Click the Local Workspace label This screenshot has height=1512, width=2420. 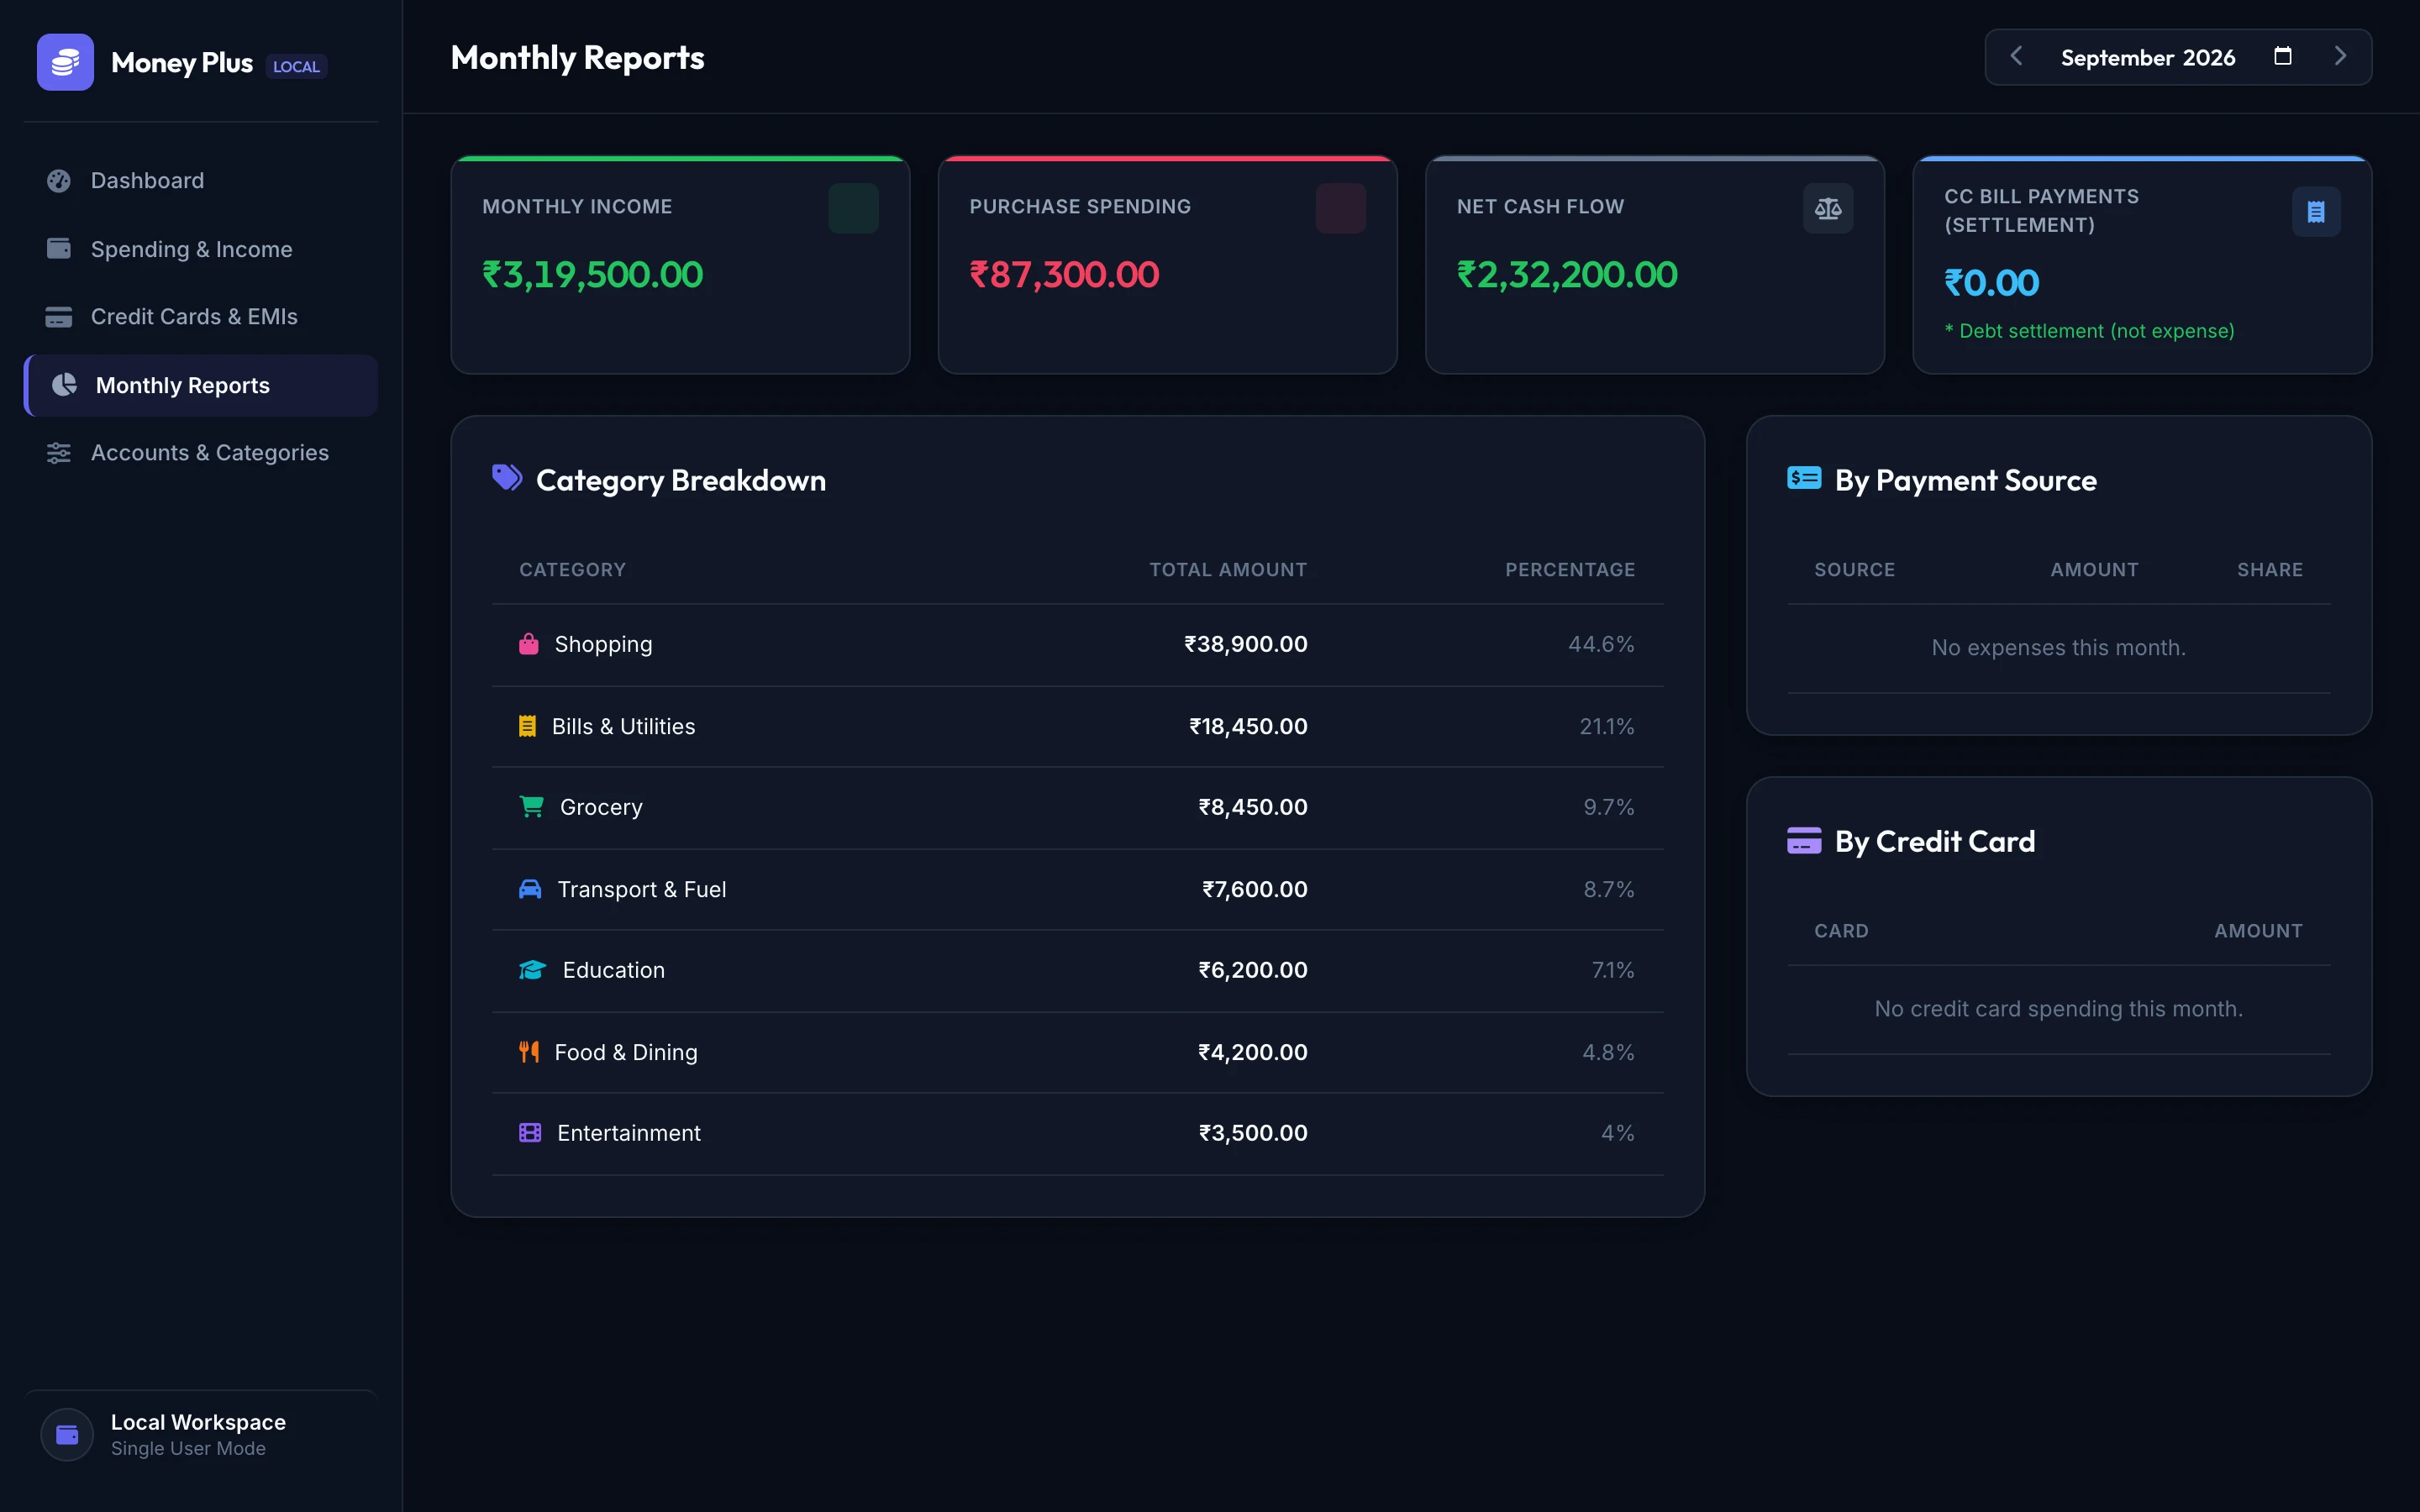pyautogui.click(x=198, y=1422)
